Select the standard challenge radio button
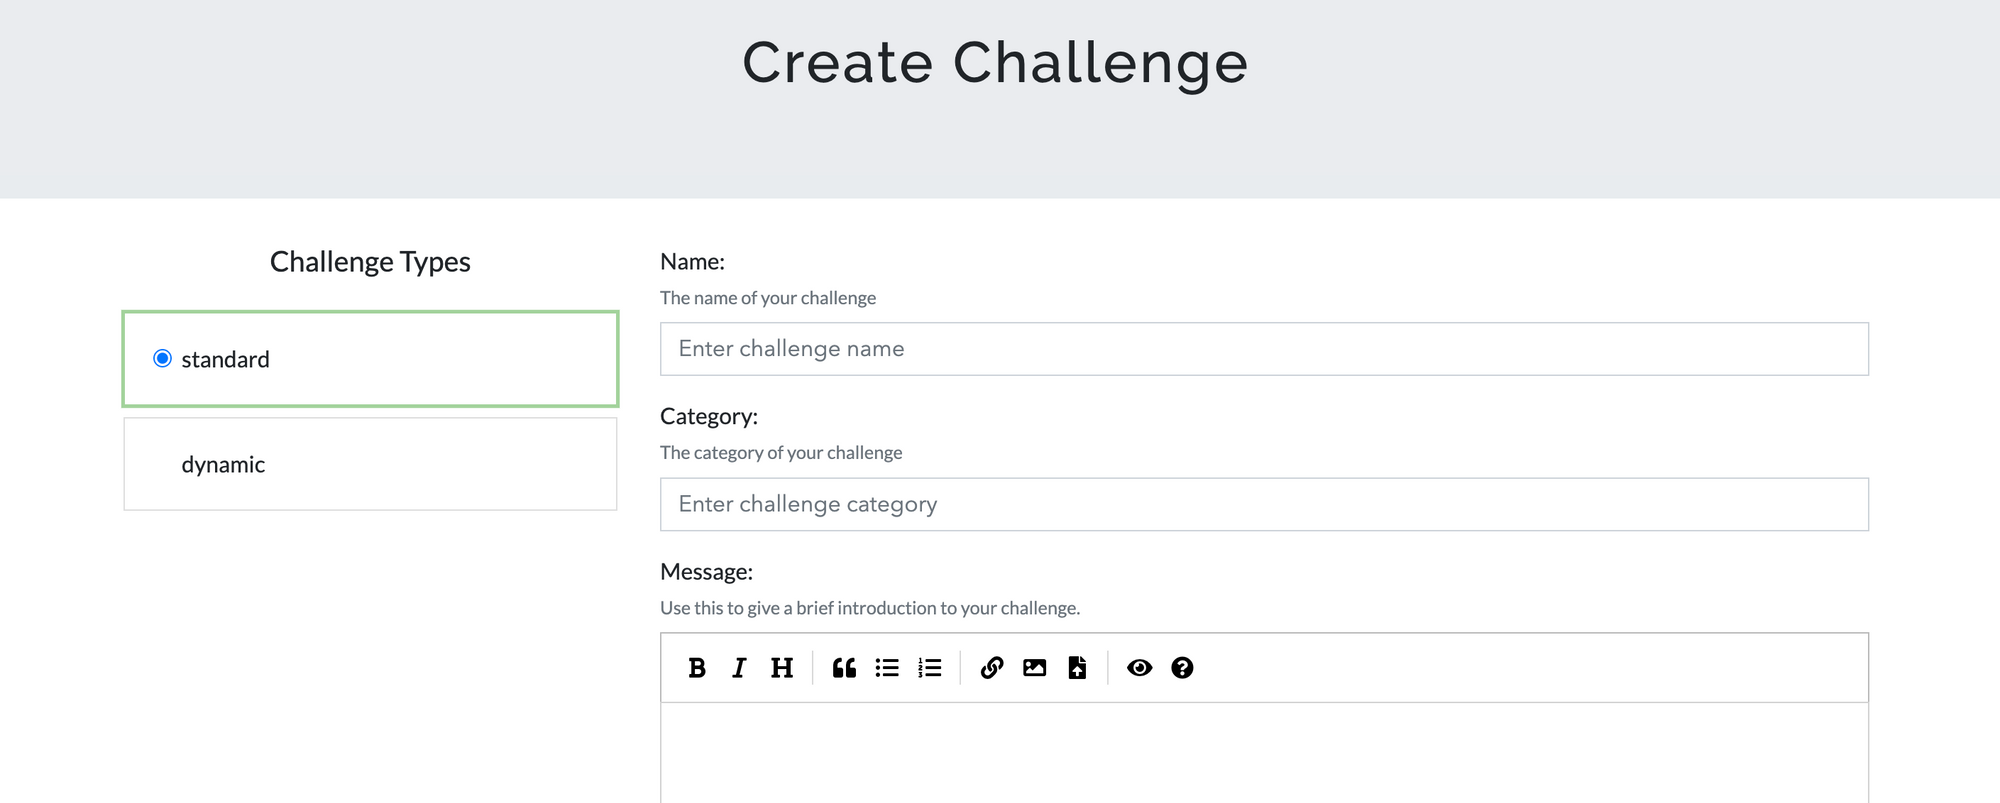Screen dimensions: 2000x803 [162, 358]
